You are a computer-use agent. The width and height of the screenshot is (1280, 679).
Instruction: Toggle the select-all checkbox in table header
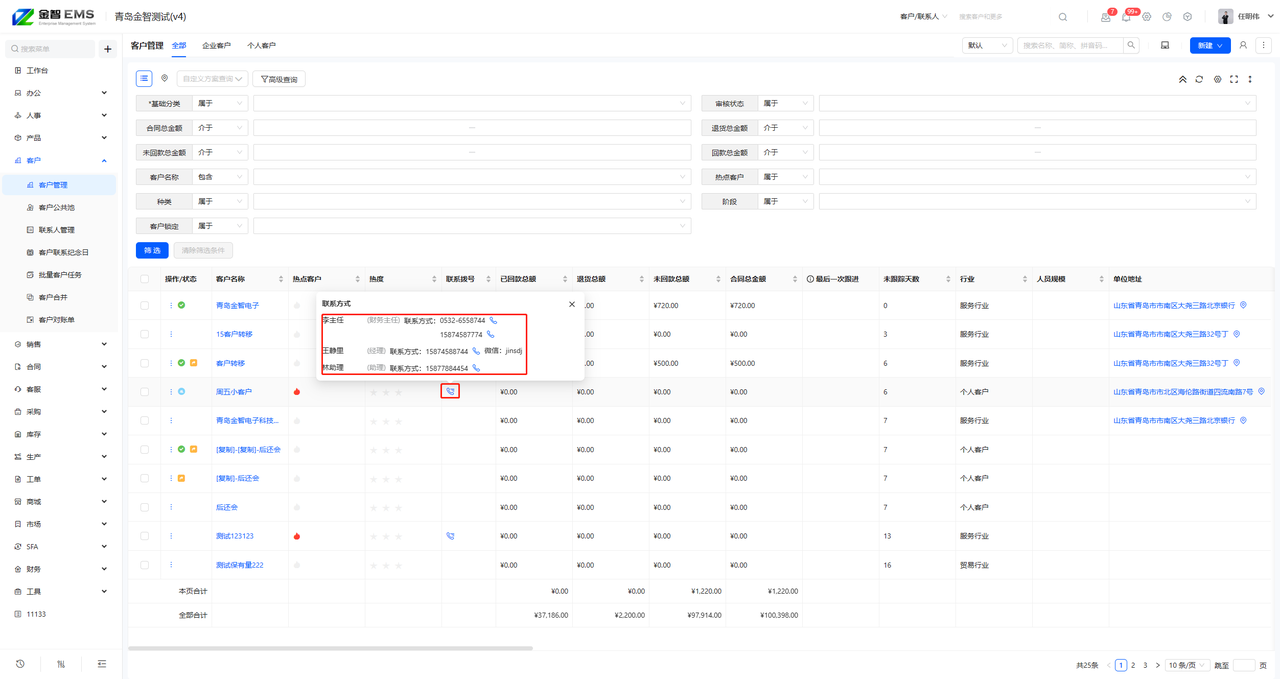145,279
